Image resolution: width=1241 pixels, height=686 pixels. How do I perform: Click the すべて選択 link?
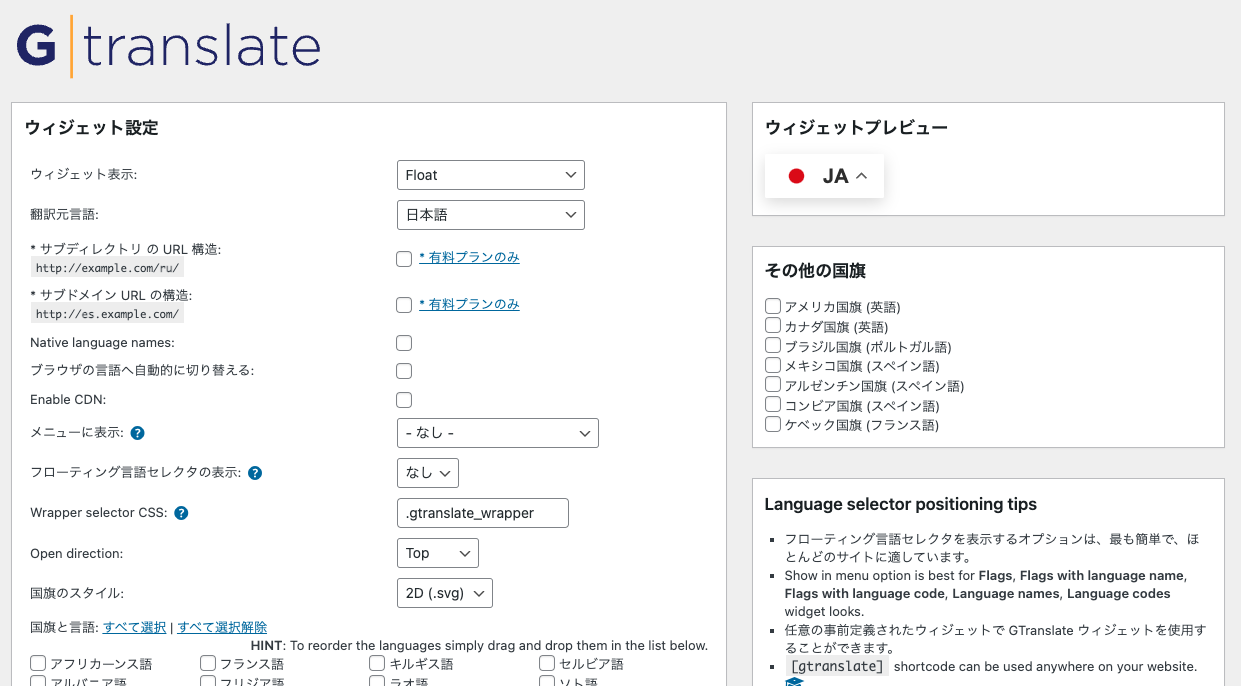[134, 627]
